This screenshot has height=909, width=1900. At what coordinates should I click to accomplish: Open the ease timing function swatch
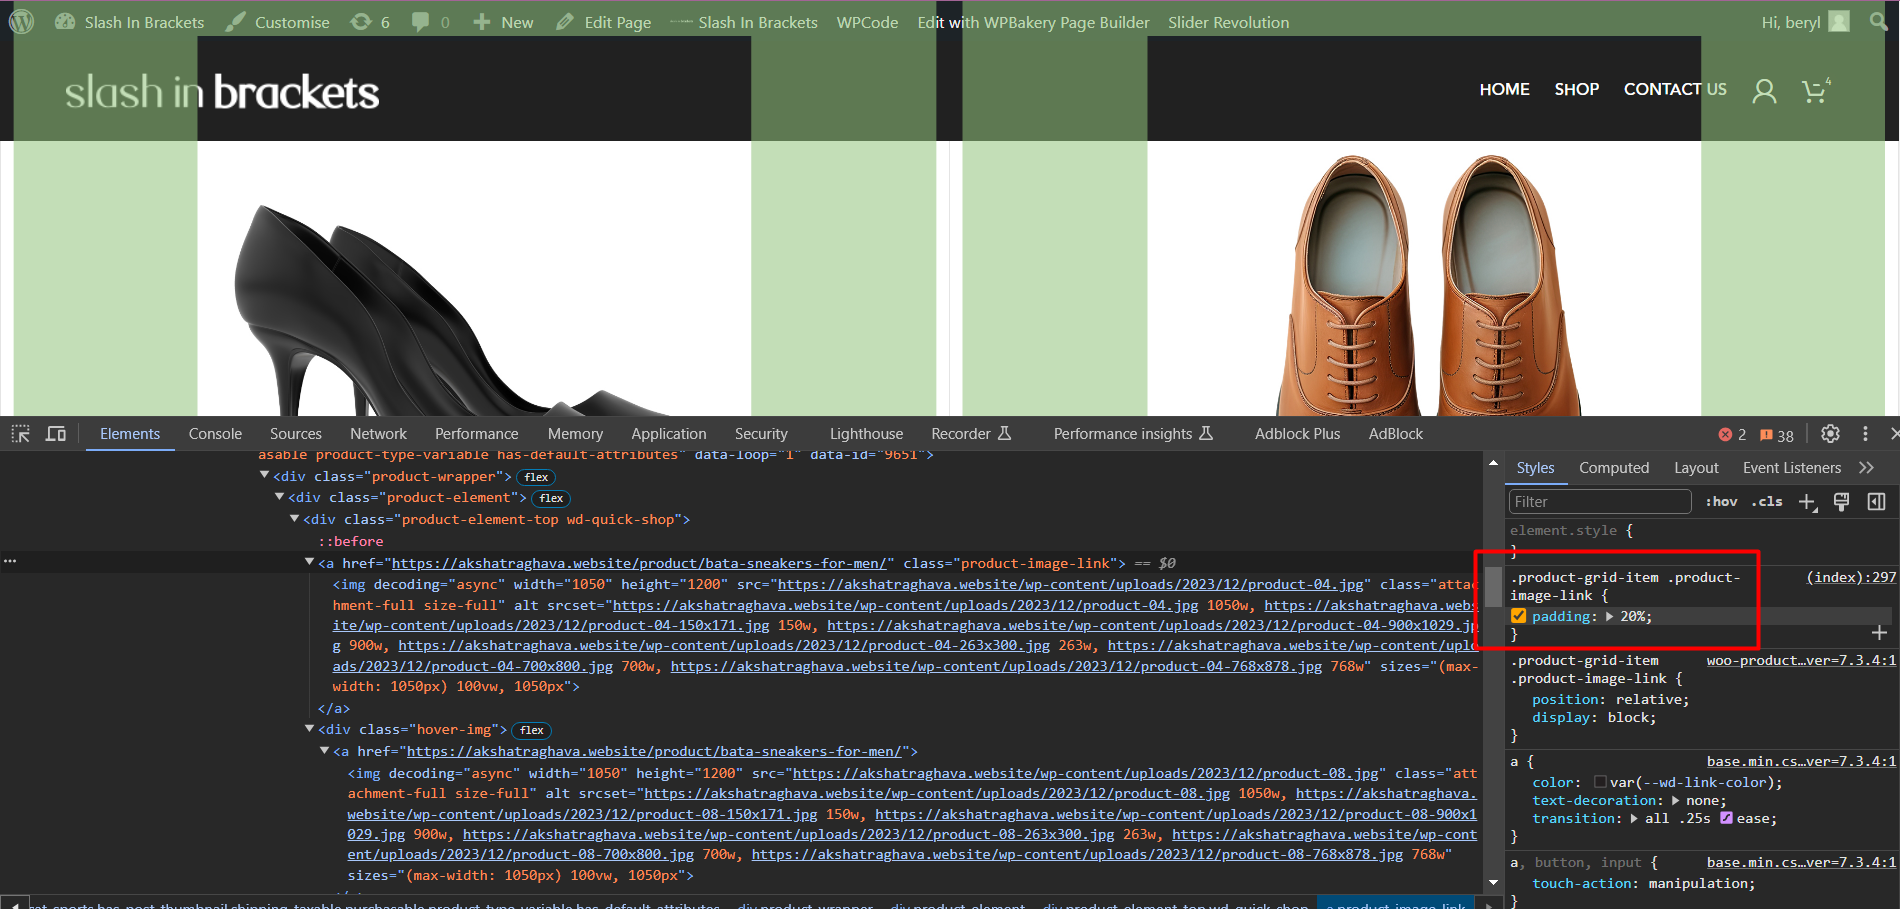click(x=1727, y=818)
